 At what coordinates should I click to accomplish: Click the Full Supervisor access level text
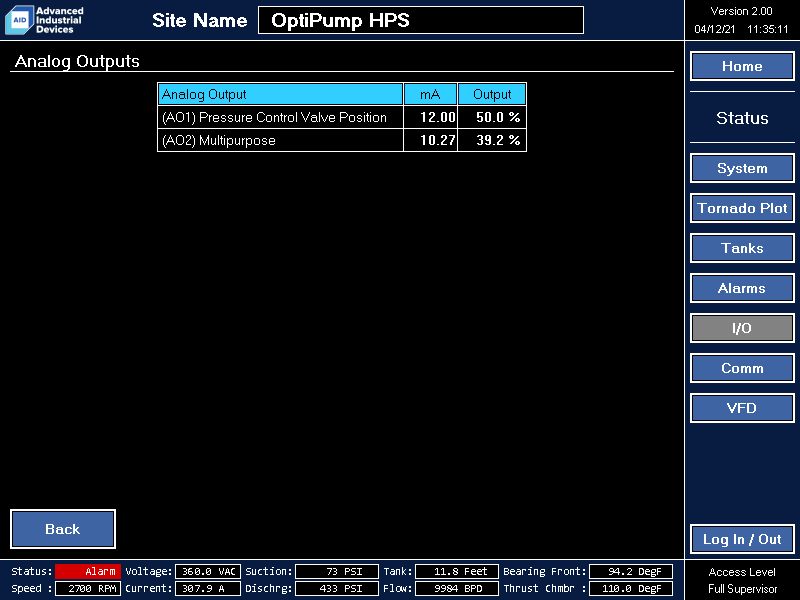coord(742,589)
